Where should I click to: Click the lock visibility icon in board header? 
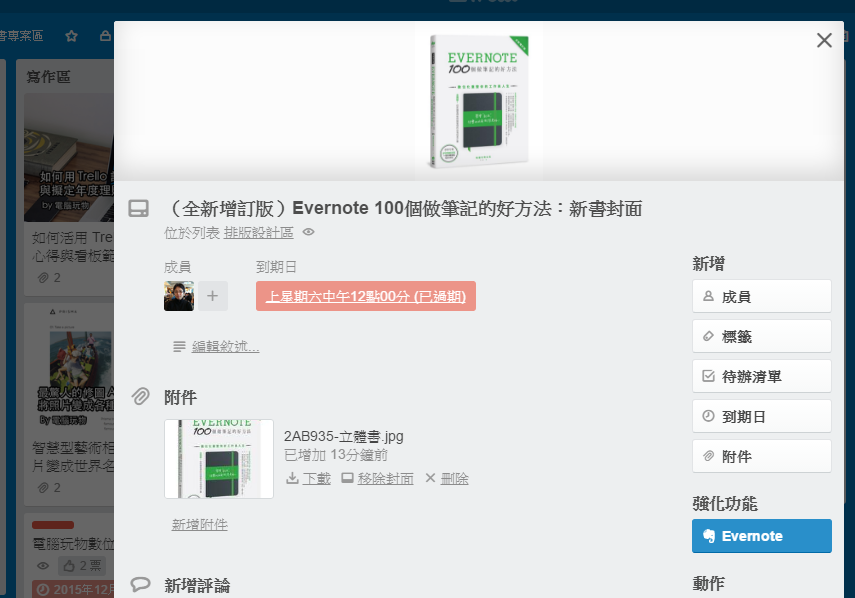(x=106, y=36)
